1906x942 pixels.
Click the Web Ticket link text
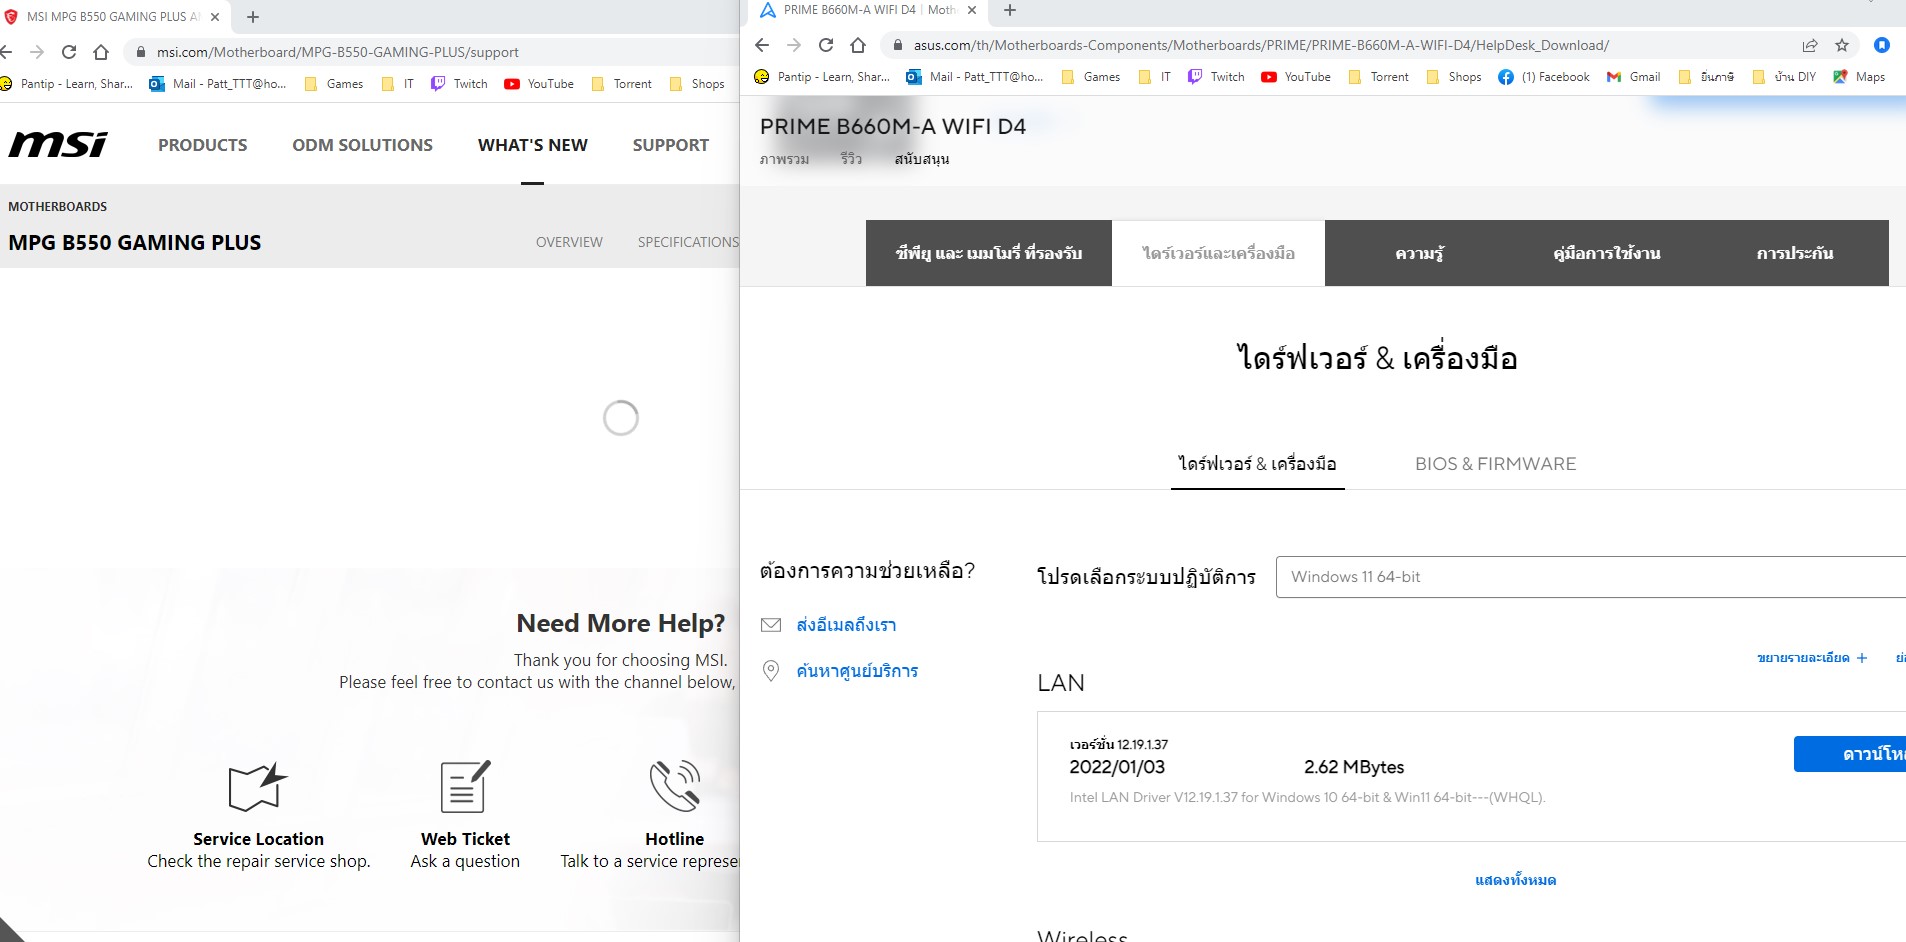pyautogui.click(x=465, y=839)
